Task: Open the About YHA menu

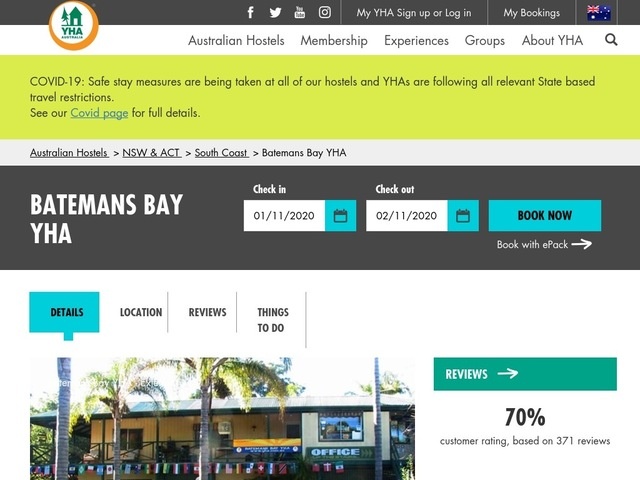Action: (552, 40)
